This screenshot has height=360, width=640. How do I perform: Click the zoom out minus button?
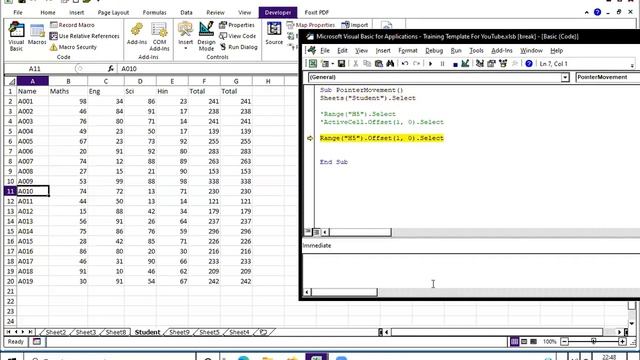(564, 342)
